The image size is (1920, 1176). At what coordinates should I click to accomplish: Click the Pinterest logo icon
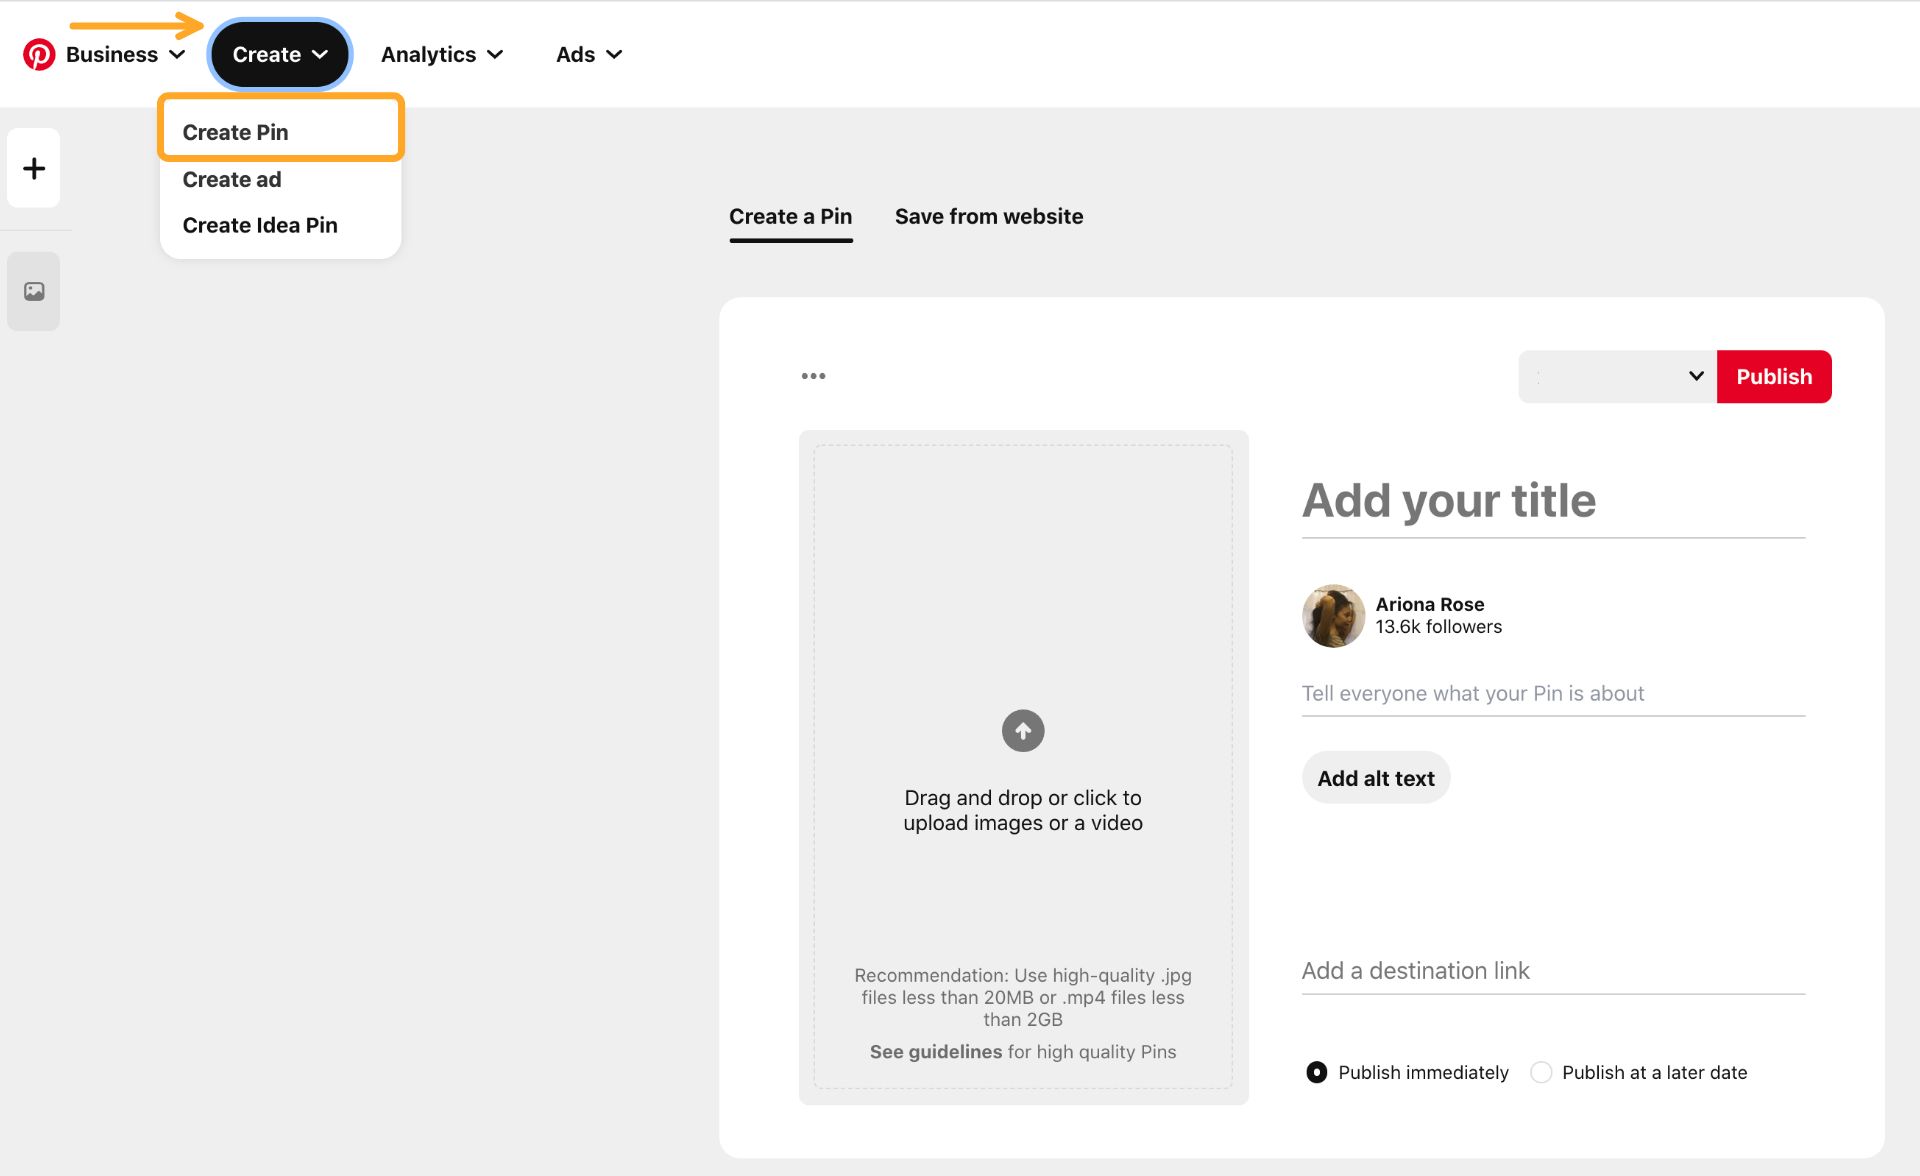point(39,54)
